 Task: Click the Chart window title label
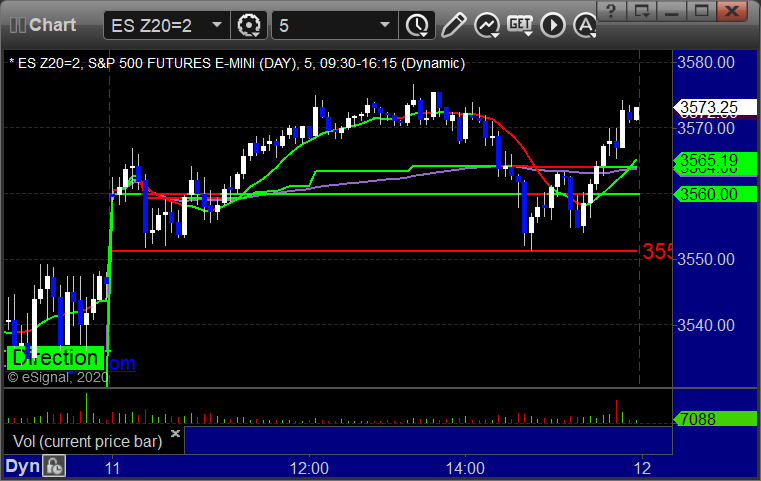[52, 25]
